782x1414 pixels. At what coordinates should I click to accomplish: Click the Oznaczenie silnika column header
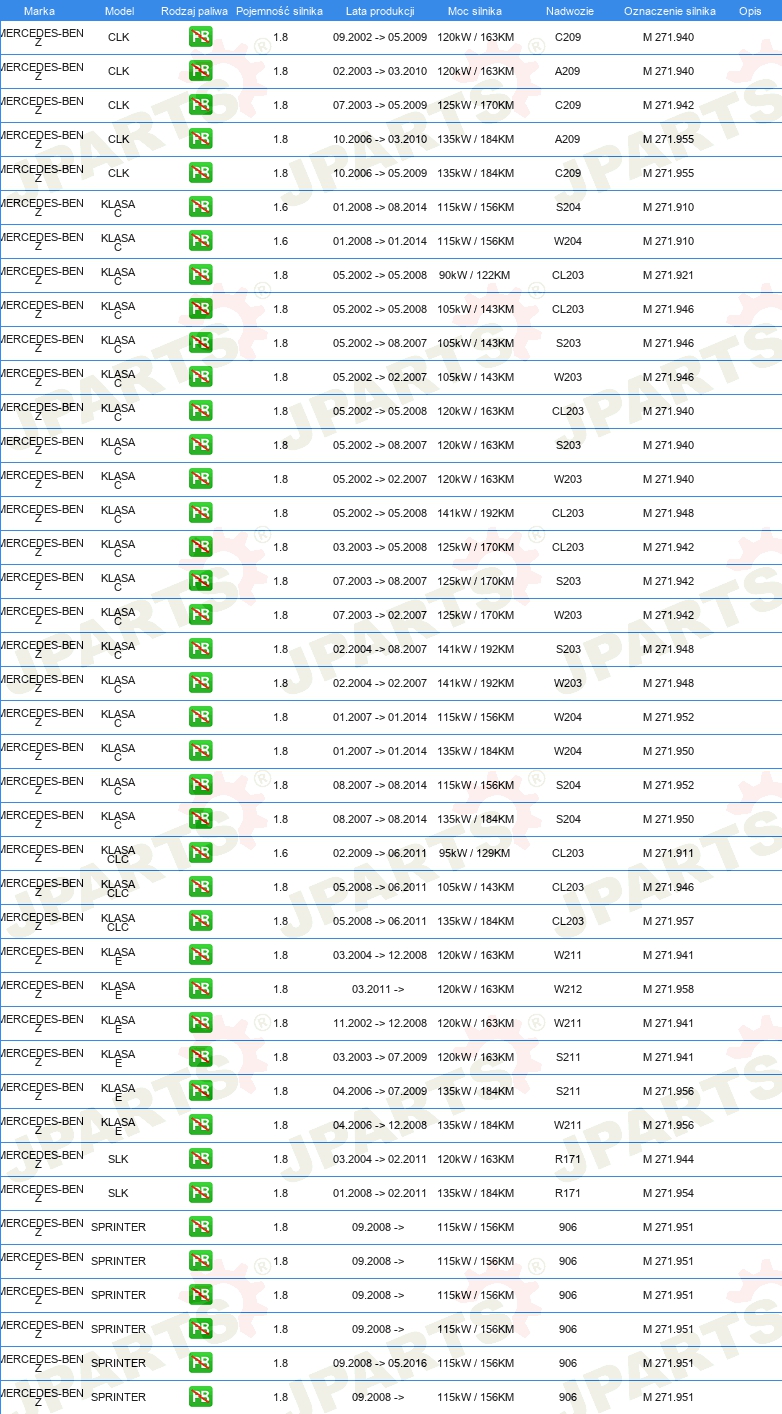669,11
